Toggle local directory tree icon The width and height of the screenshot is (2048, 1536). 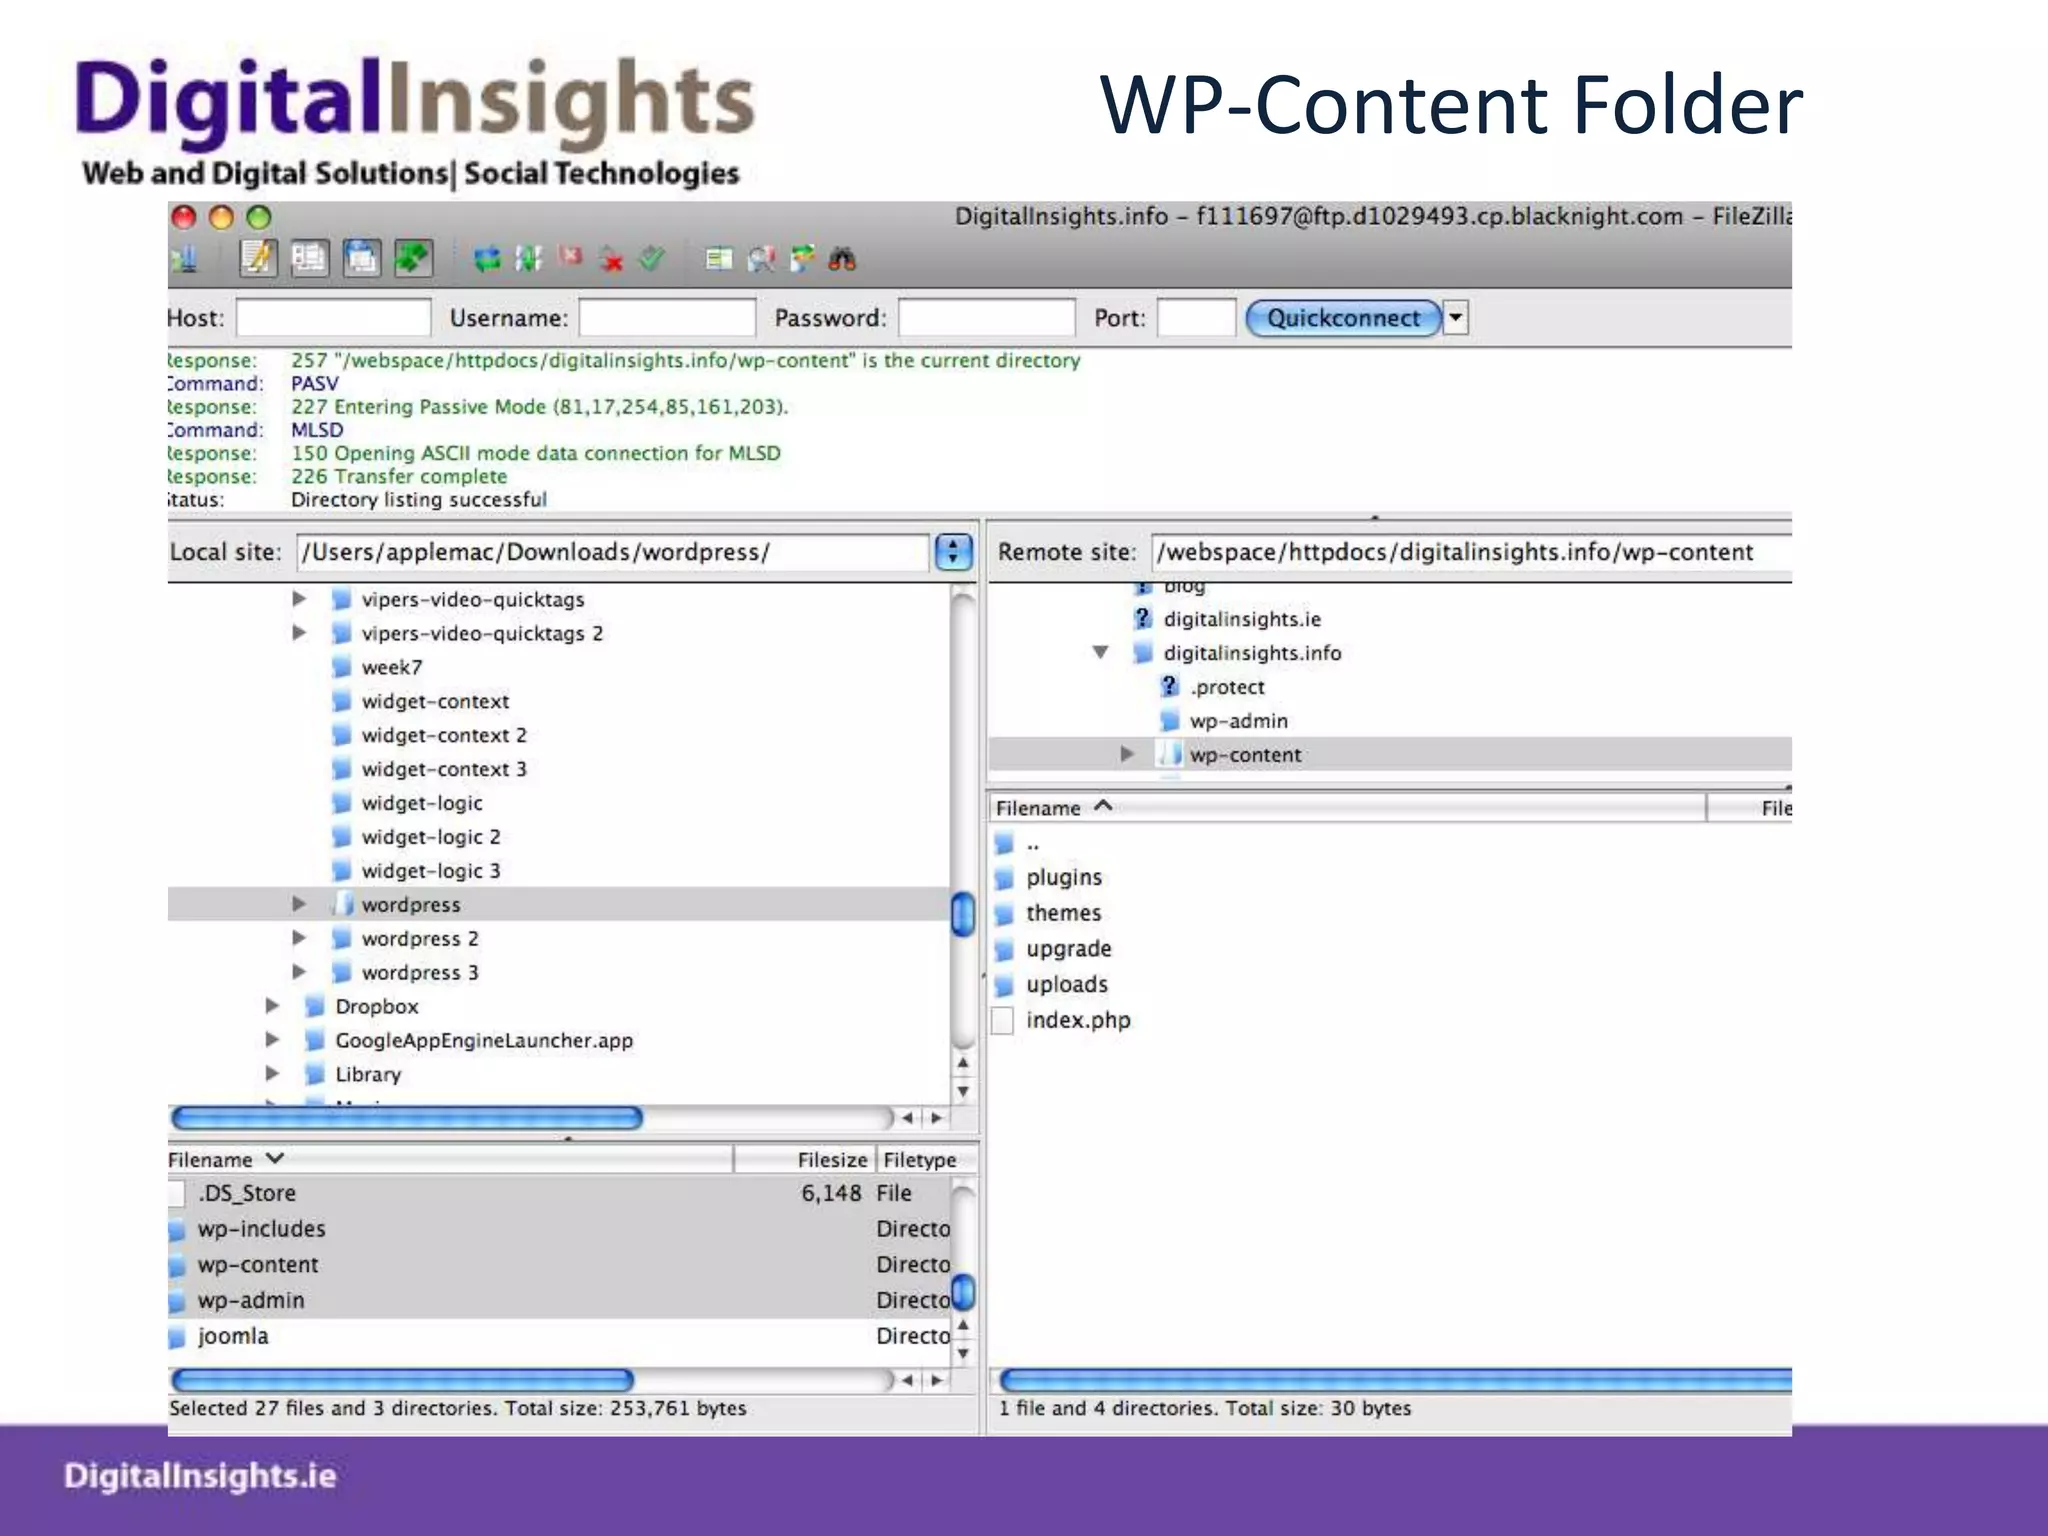tap(309, 259)
